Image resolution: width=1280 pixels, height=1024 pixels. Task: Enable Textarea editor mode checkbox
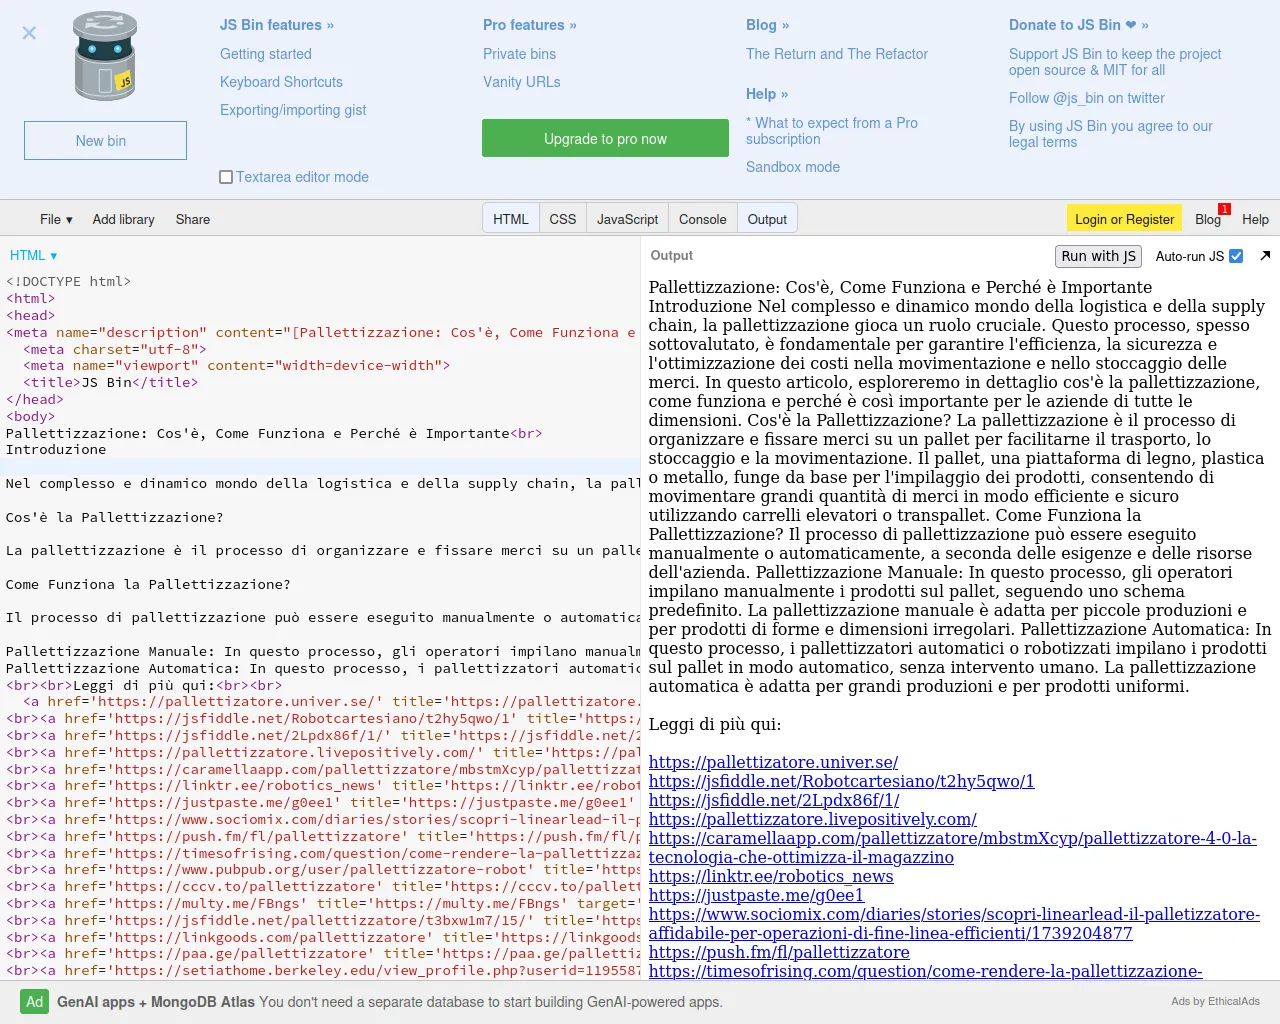coord(226,177)
